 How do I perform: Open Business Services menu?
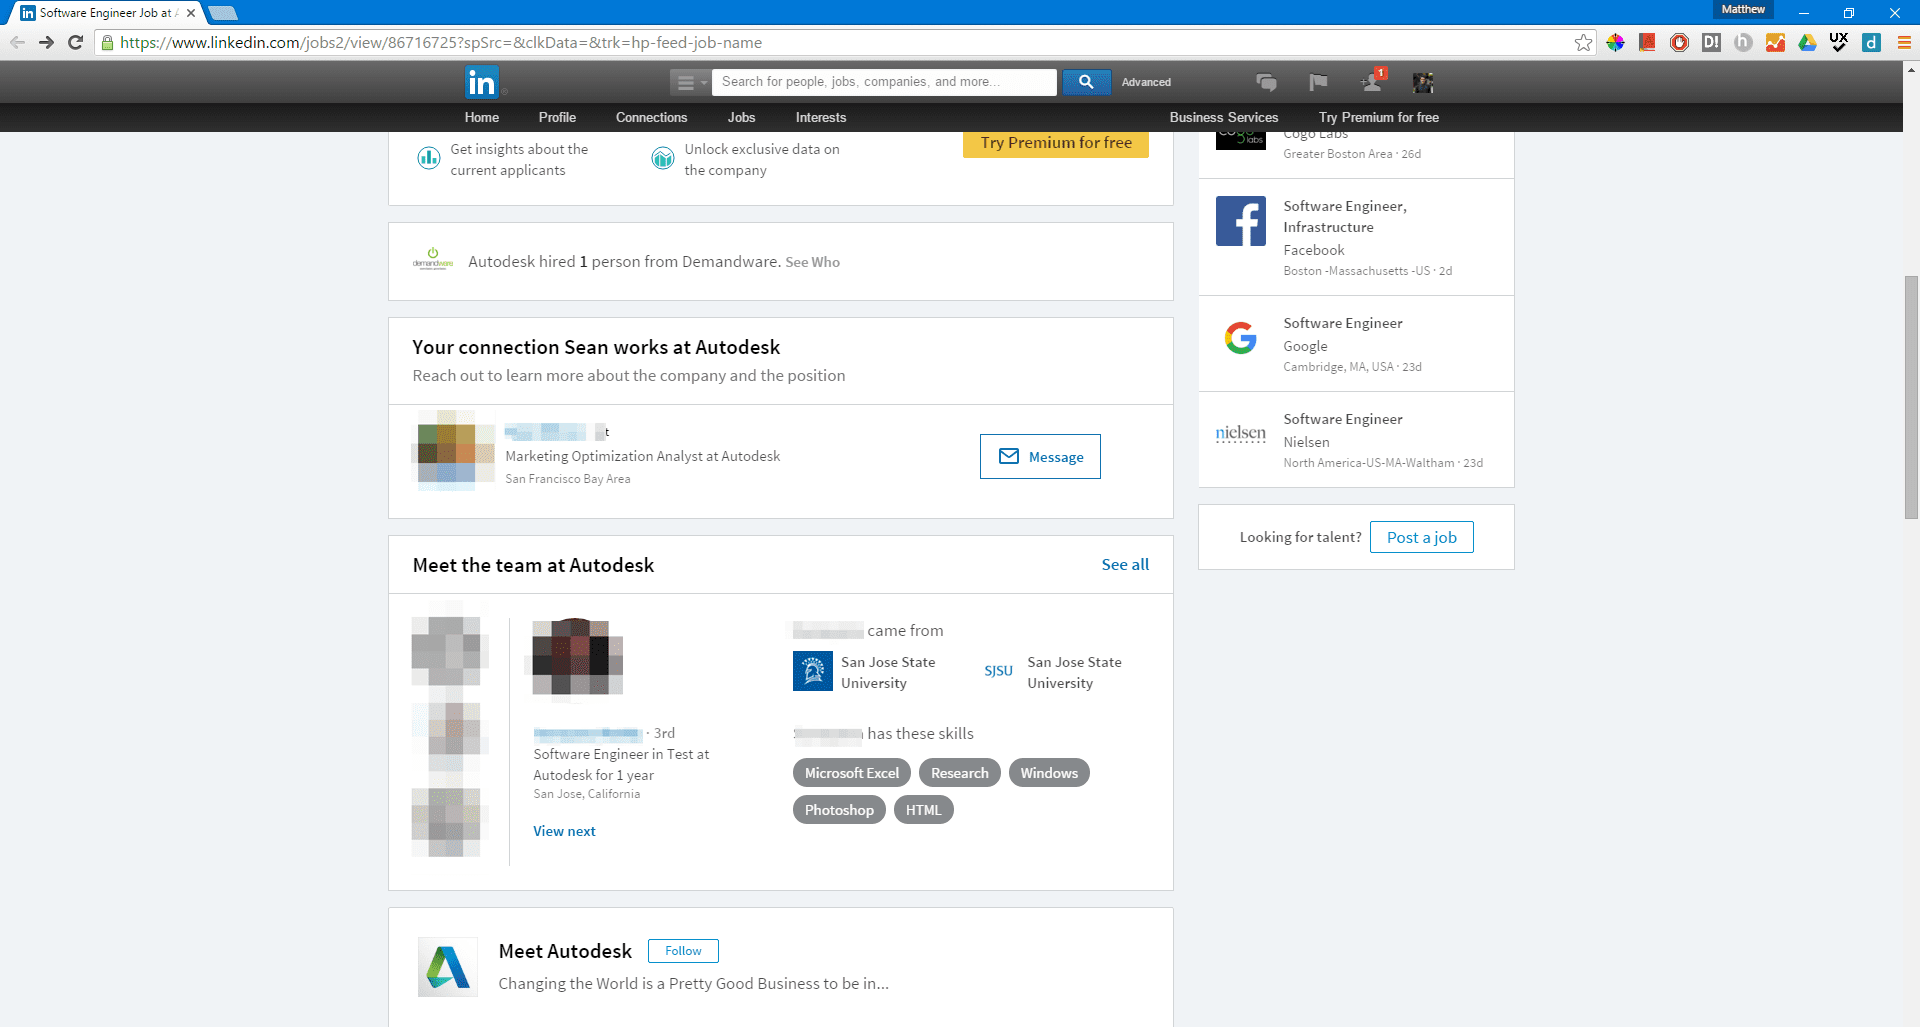tap(1224, 117)
